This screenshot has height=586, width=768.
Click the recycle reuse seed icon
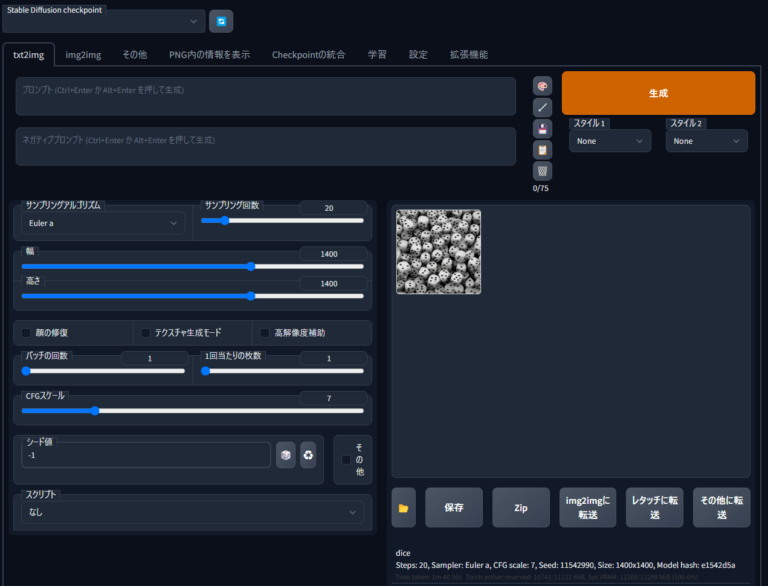308,455
